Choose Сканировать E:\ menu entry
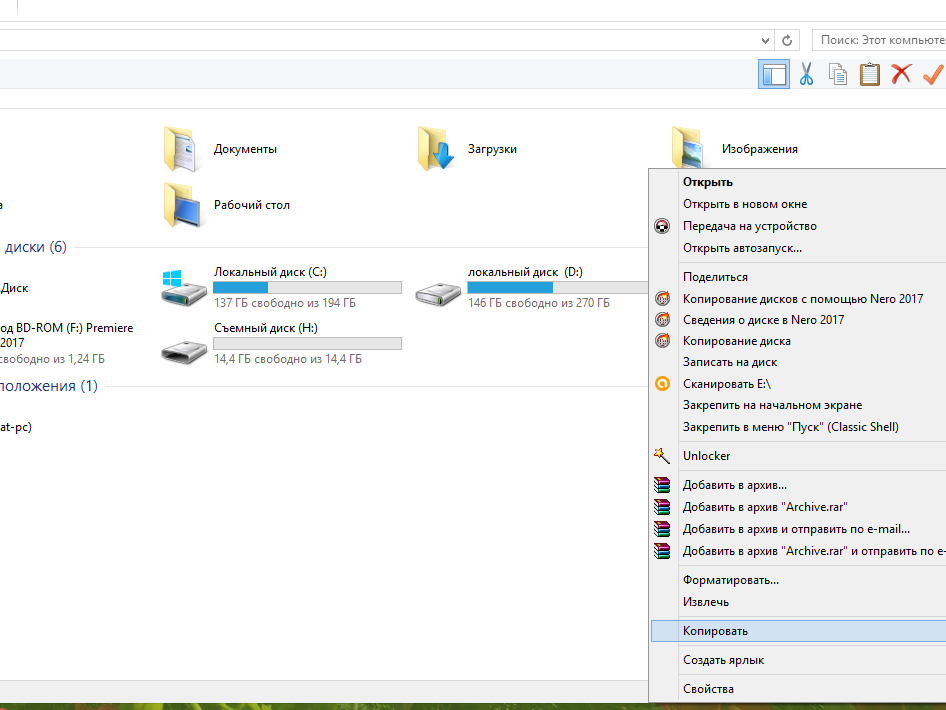 click(x=798, y=384)
